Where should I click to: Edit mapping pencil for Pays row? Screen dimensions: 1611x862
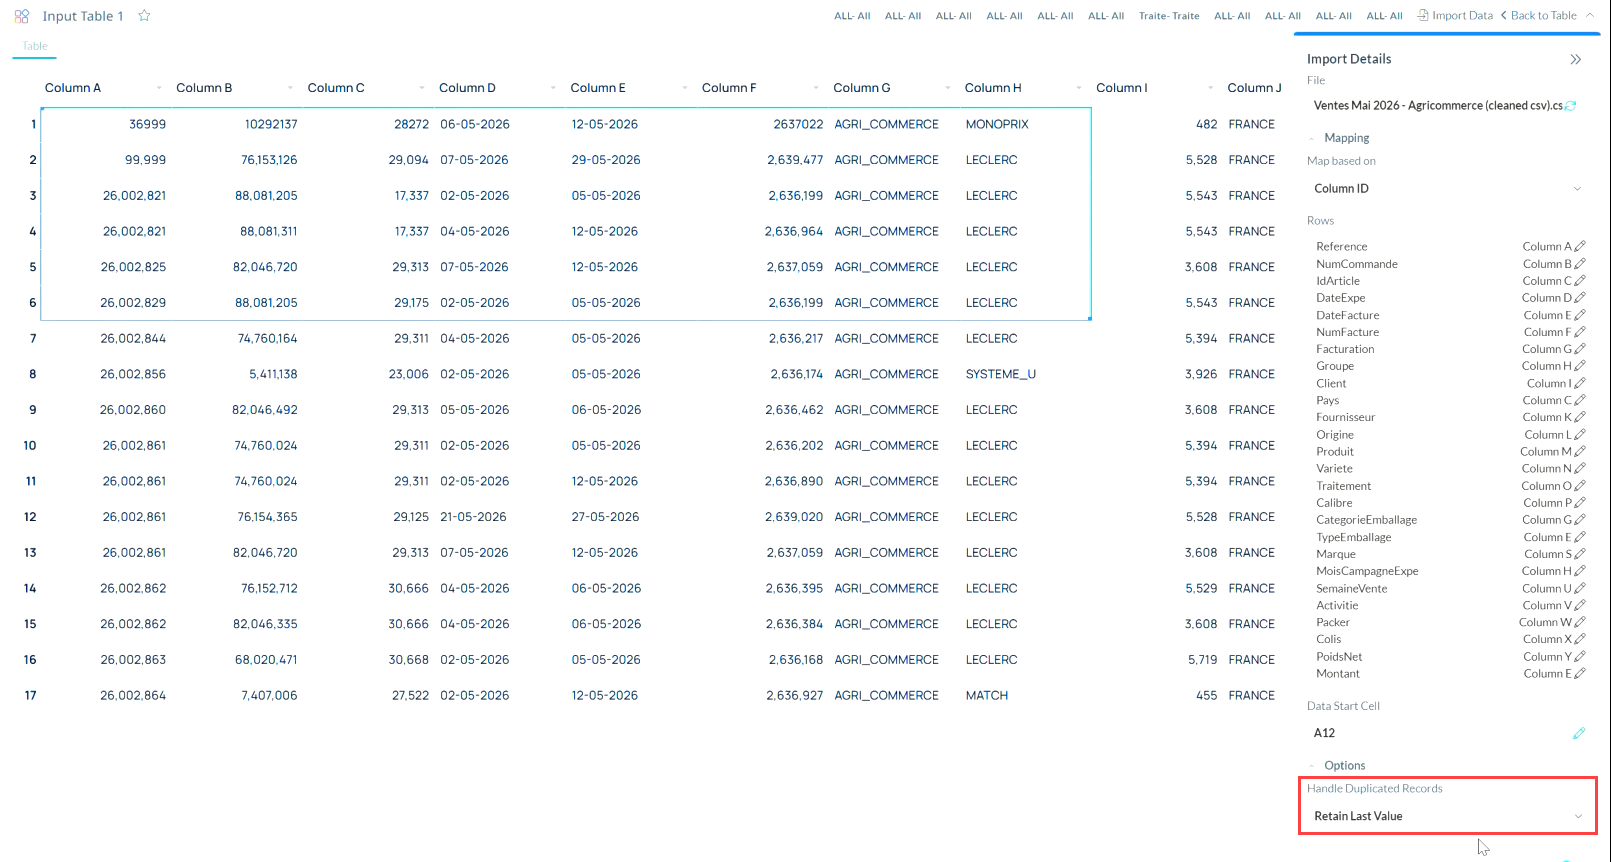click(1580, 400)
